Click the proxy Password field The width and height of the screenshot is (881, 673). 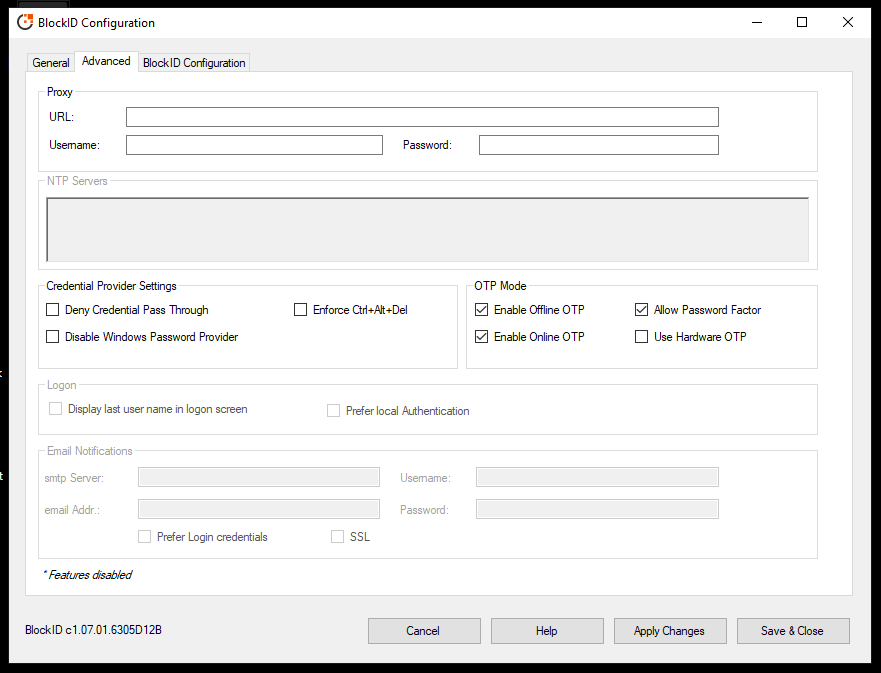(x=597, y=145)
